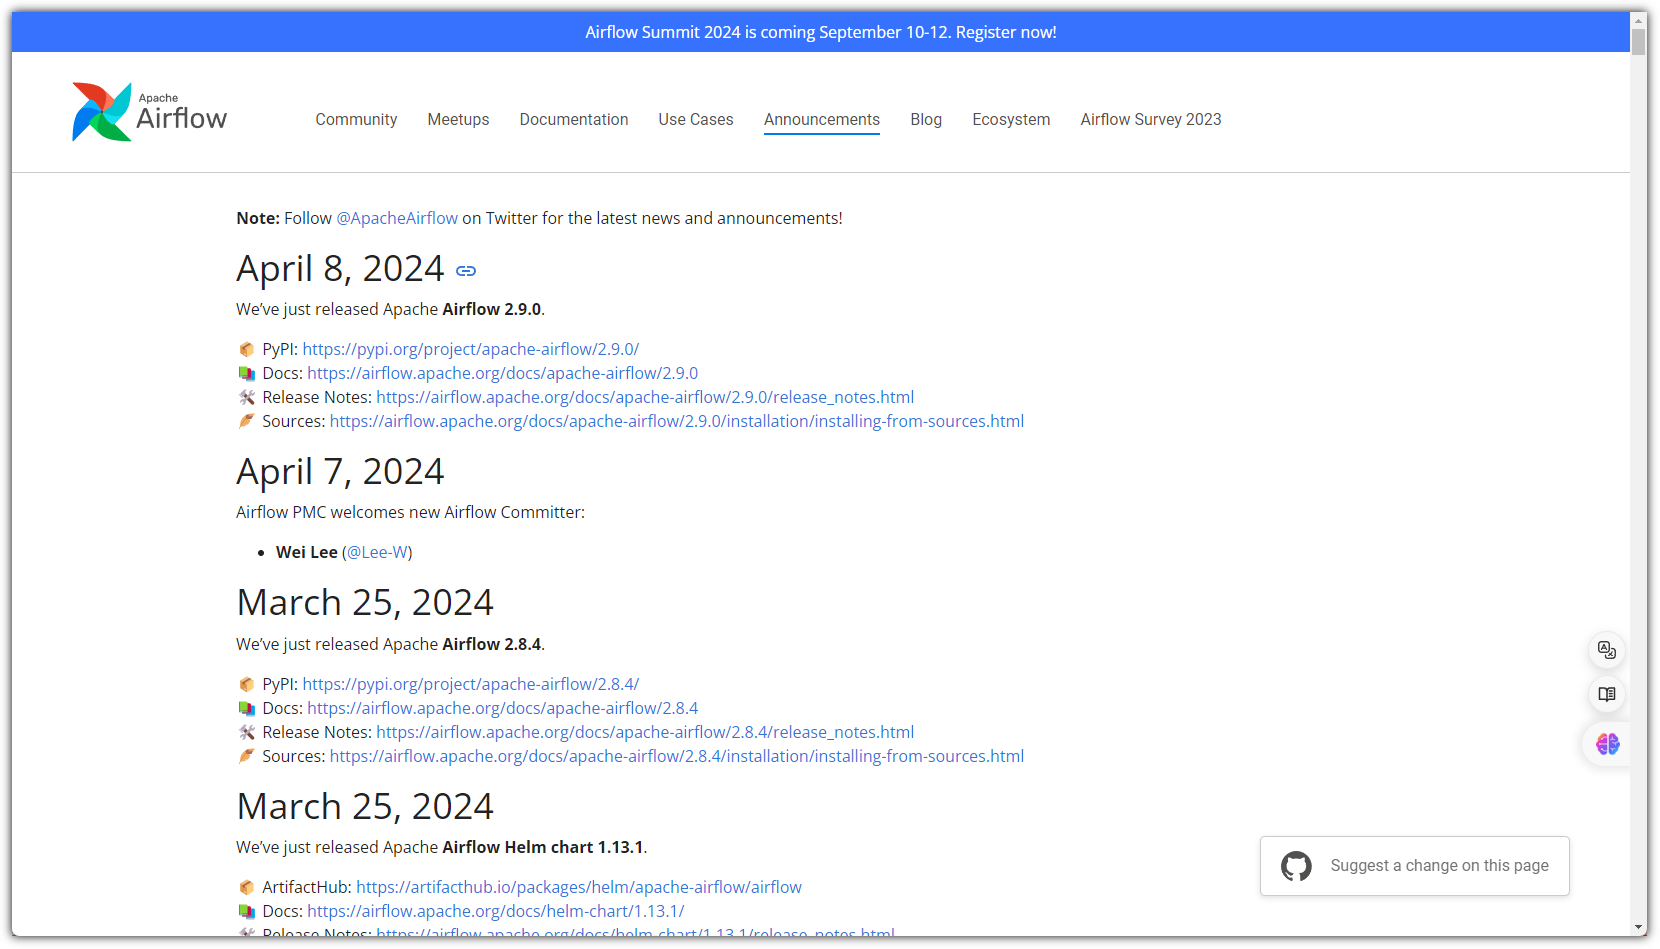Click the page vertical scrollbar thumb

click(x=1638, y=42)
